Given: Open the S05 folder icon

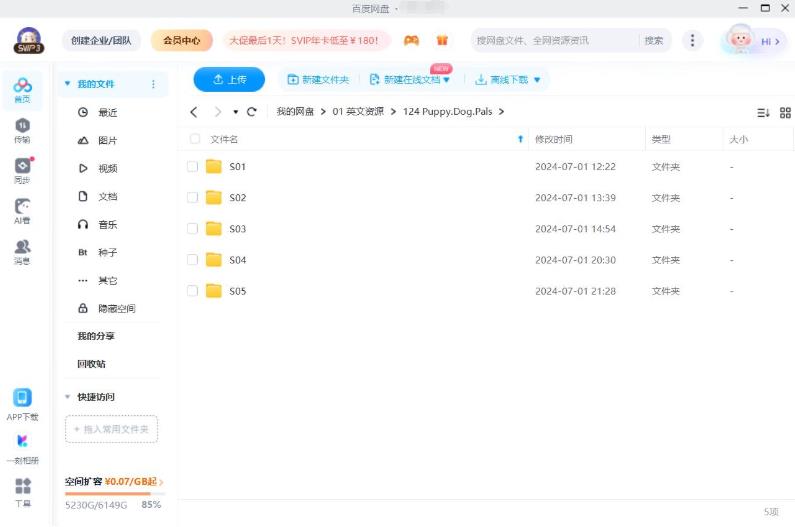Looking at the screenshot, I should coord(213,291).
